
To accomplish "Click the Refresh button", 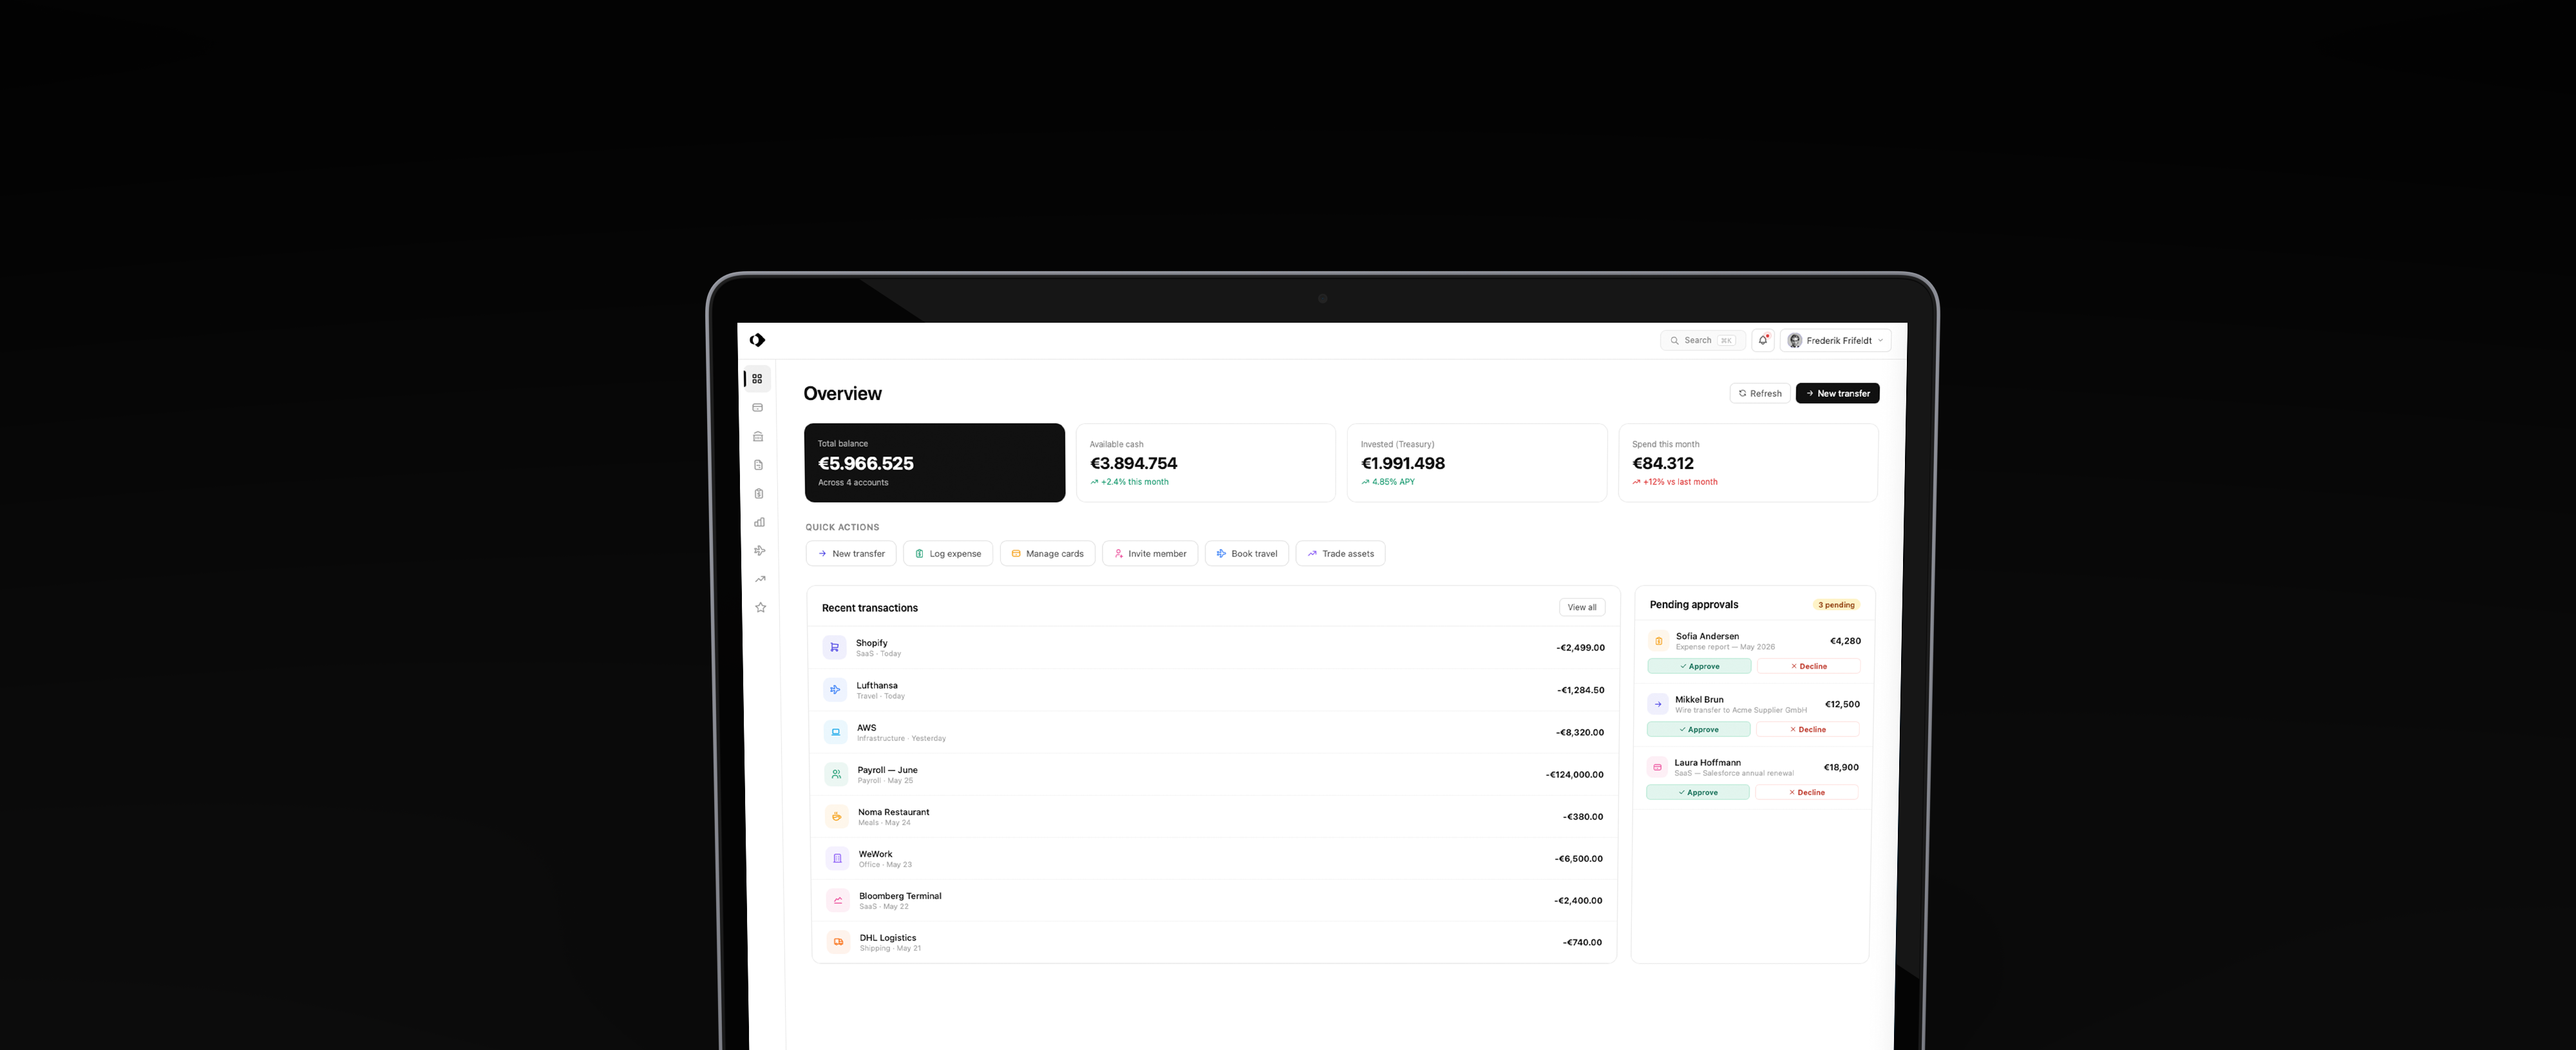I will click(x=1760, y=393).
